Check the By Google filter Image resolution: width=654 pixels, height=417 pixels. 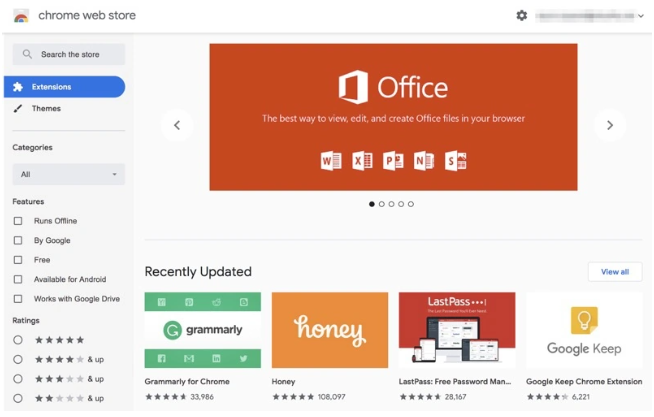(x=18, y=240)
